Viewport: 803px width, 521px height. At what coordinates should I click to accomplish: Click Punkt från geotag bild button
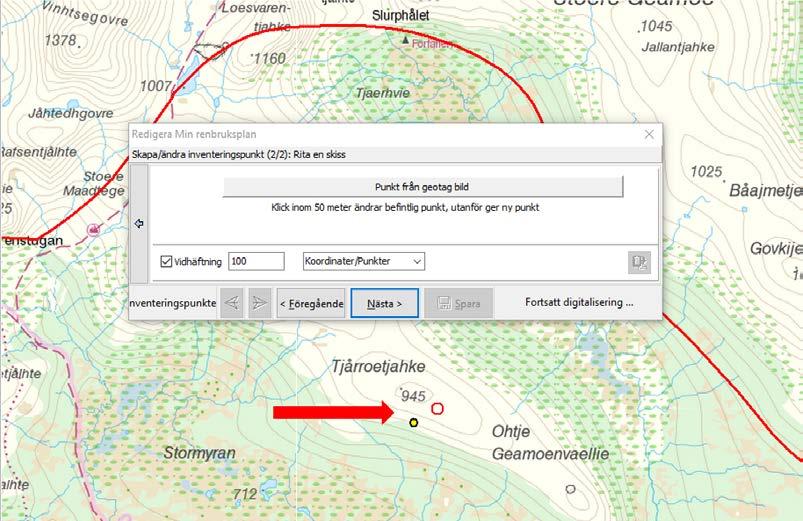tap(422, 187)
